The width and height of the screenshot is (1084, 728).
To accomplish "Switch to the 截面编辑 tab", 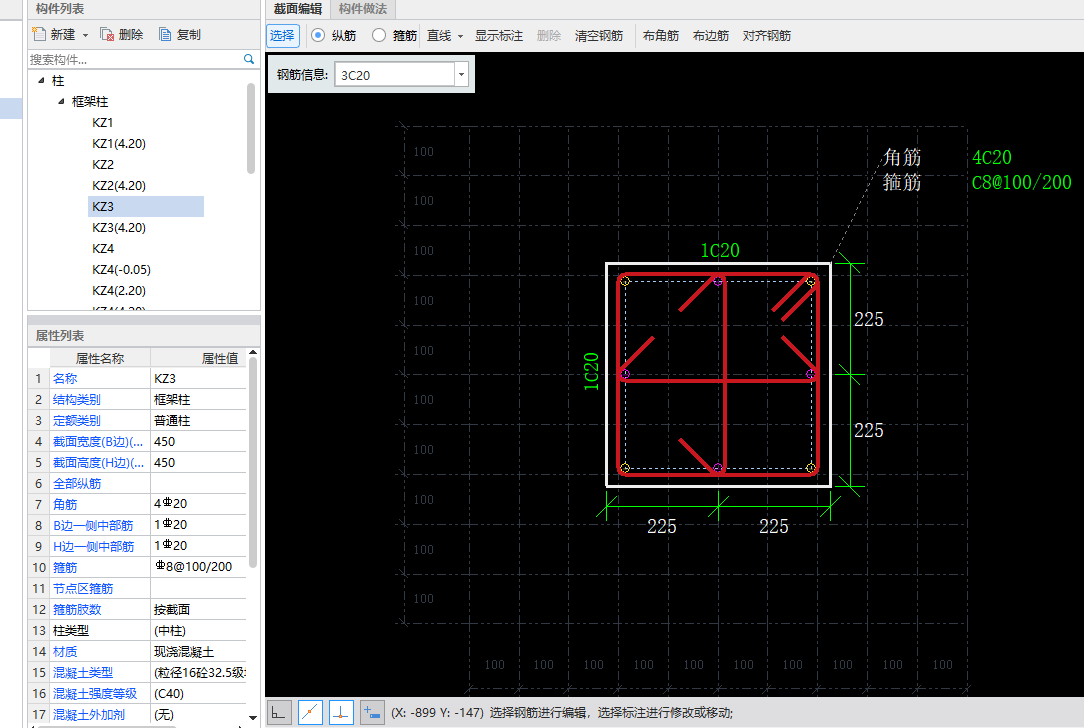I will [298, 9].
